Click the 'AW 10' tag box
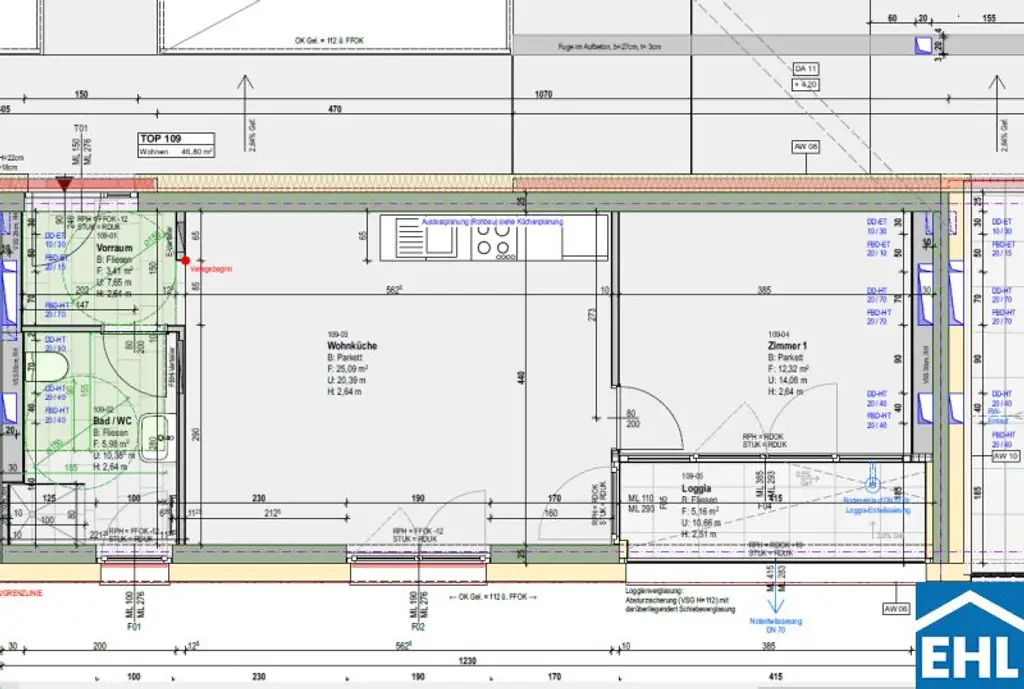 point(1005,456)
